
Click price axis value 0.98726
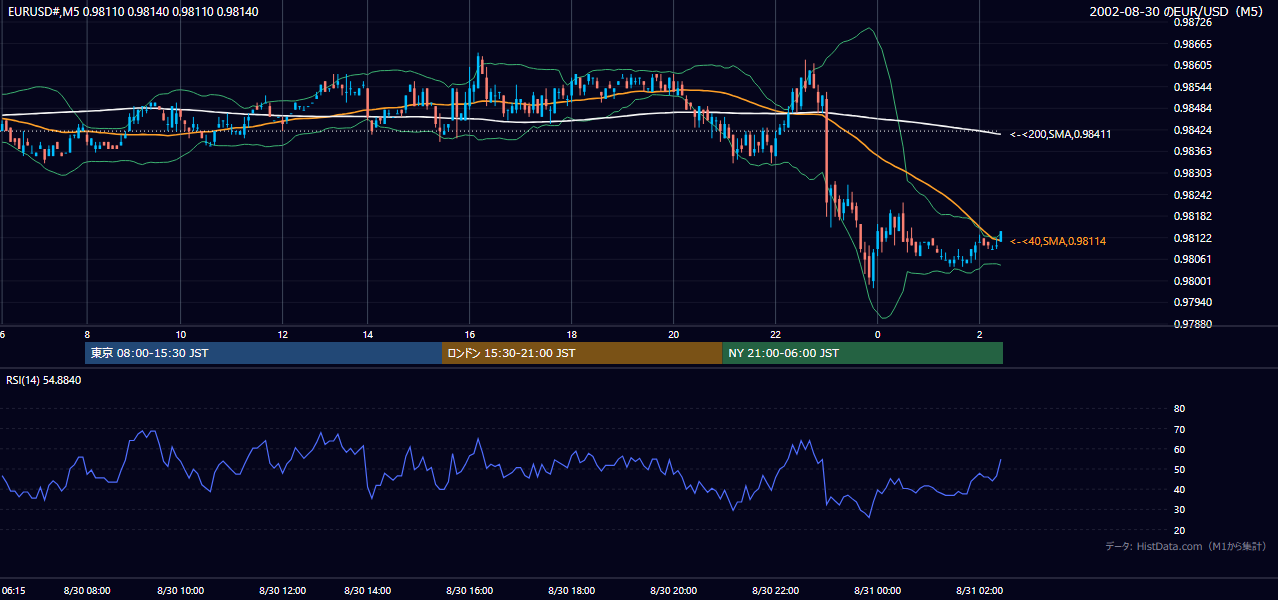(1192, 22)
